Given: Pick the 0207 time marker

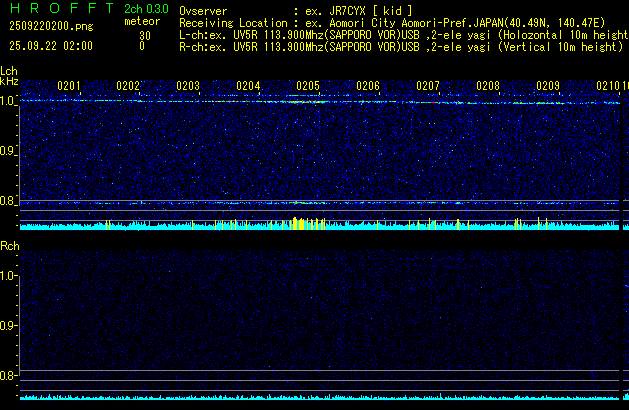Looking at the screenshot, I should (428, 87).
